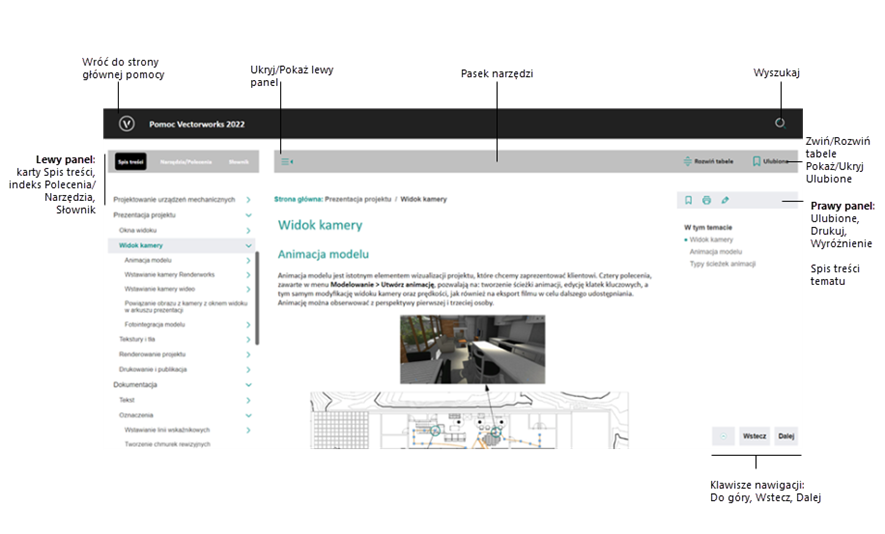This screenshot has height=534, width=885.
Task: Open Fotointegracja modelu tree item
Action: 155,325
